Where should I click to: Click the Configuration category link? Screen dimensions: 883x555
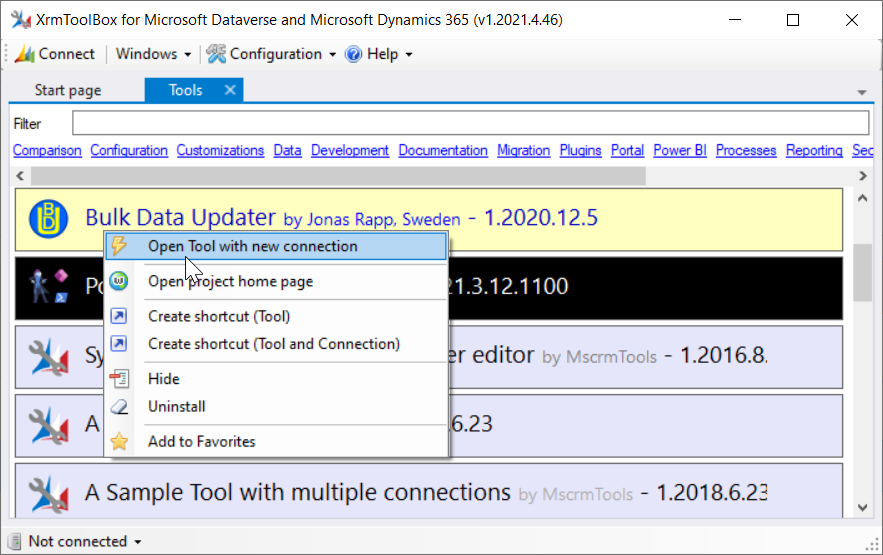click(x=129, y=150)
